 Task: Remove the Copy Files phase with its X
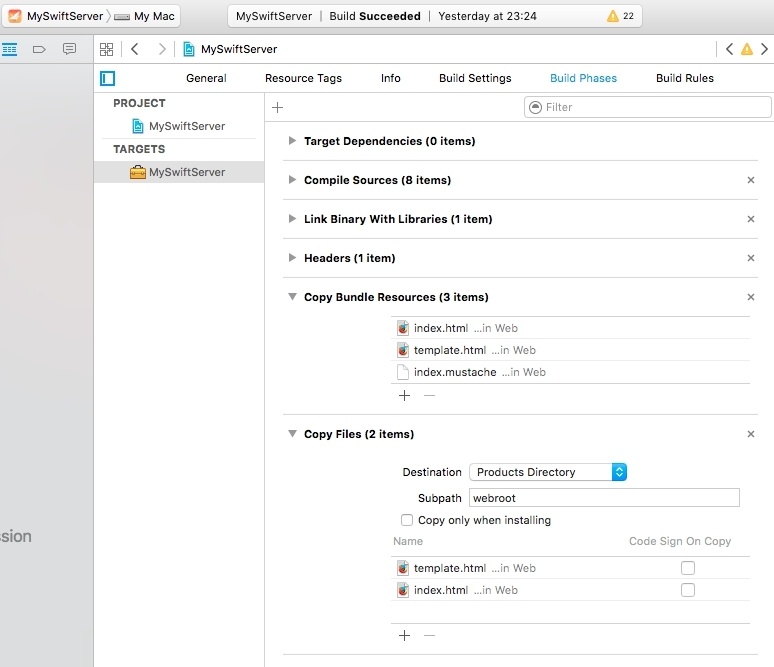pos(751,434)
